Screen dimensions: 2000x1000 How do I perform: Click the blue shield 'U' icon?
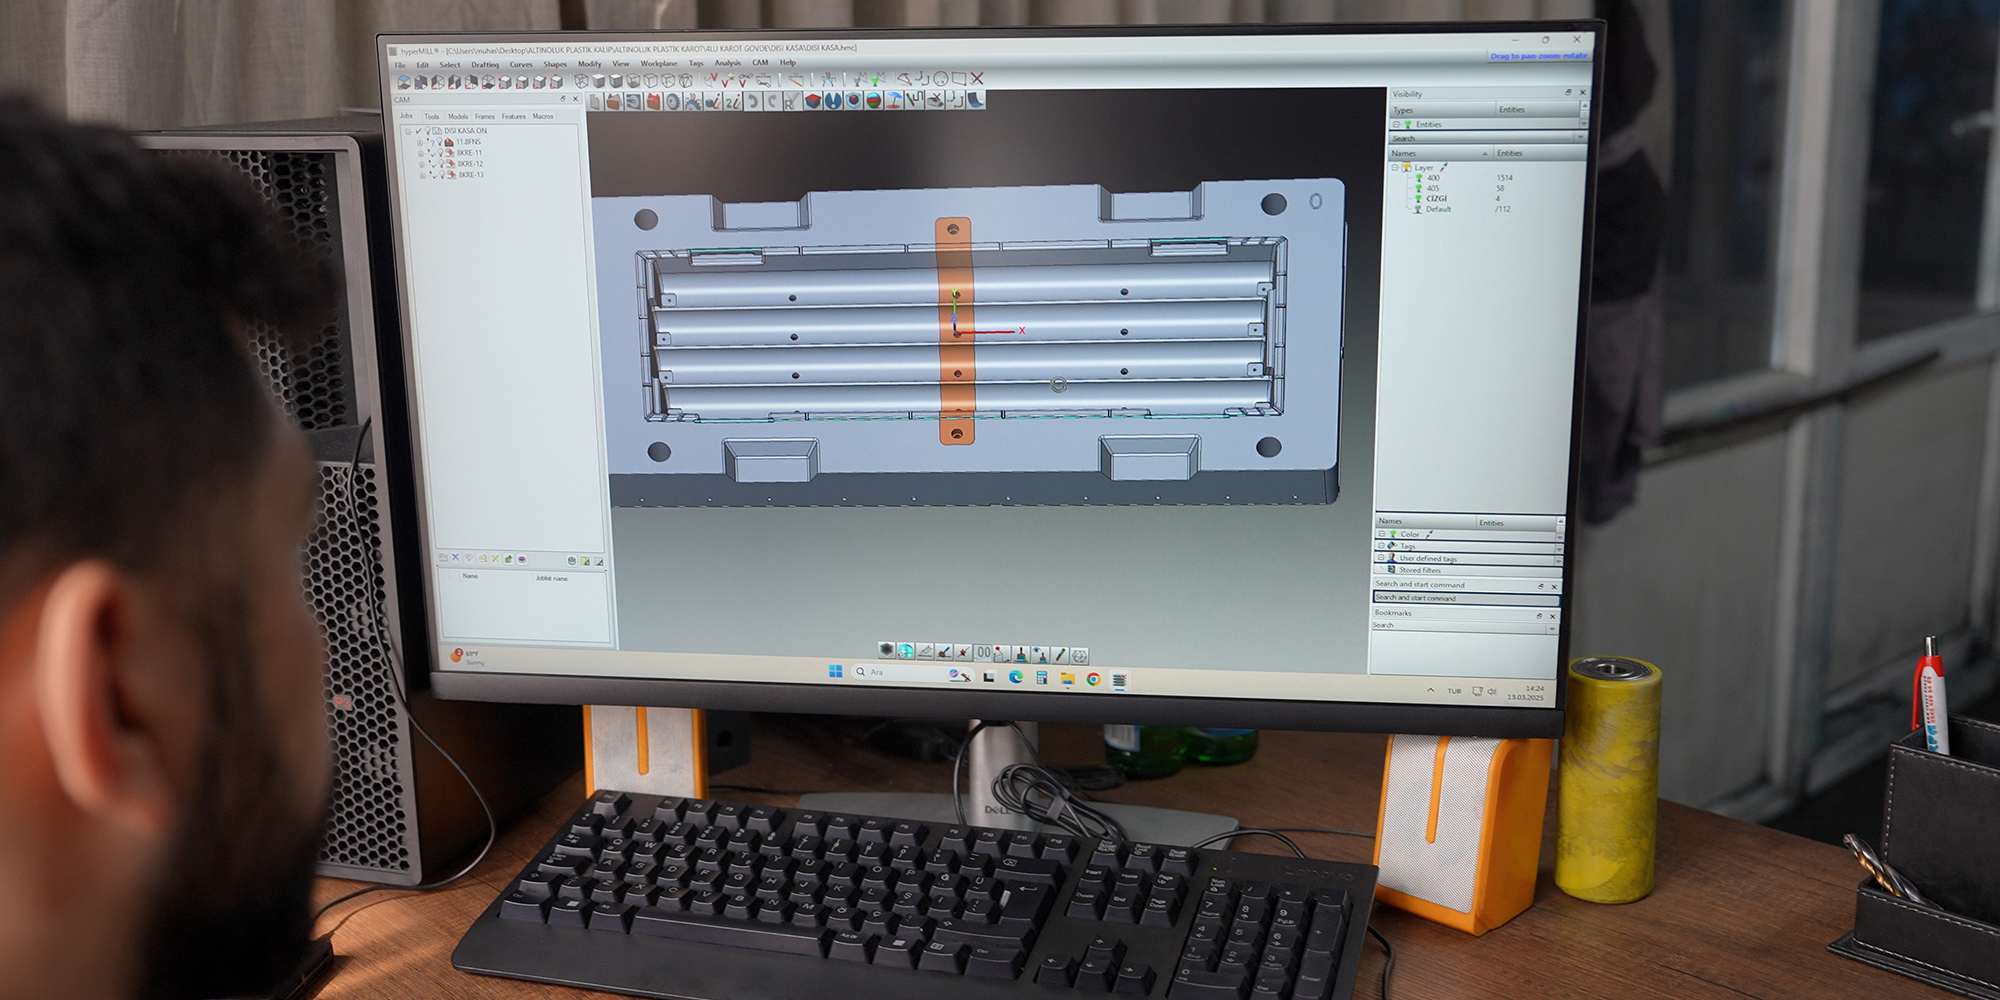tap(833, 101)
